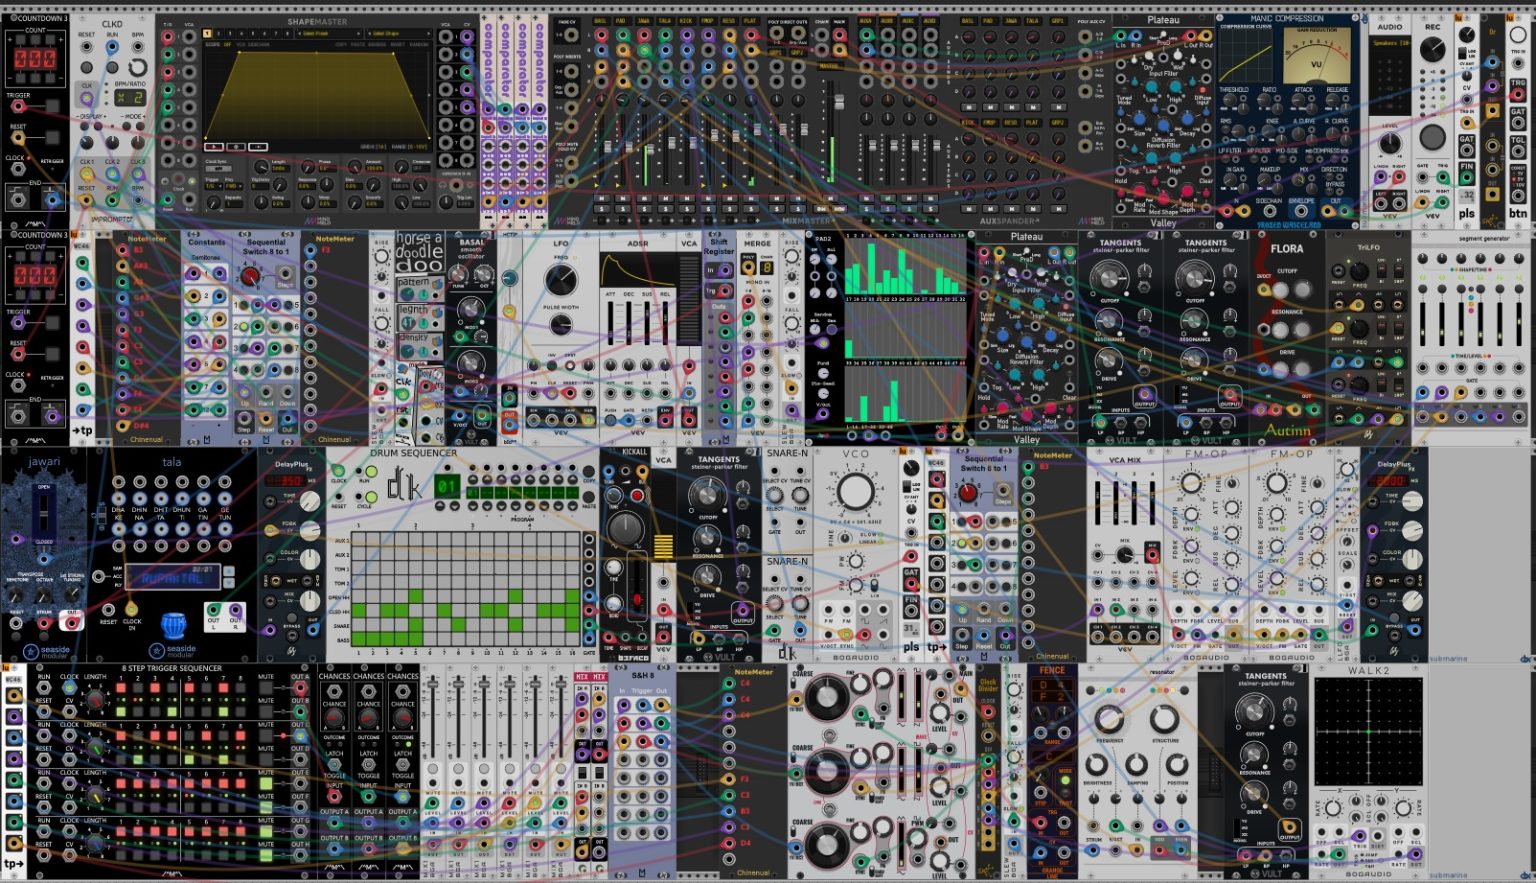Toggle Clock Sync switch in ShapeMaster
This screenshot has height=883, width=1536.
click(219, 168)
